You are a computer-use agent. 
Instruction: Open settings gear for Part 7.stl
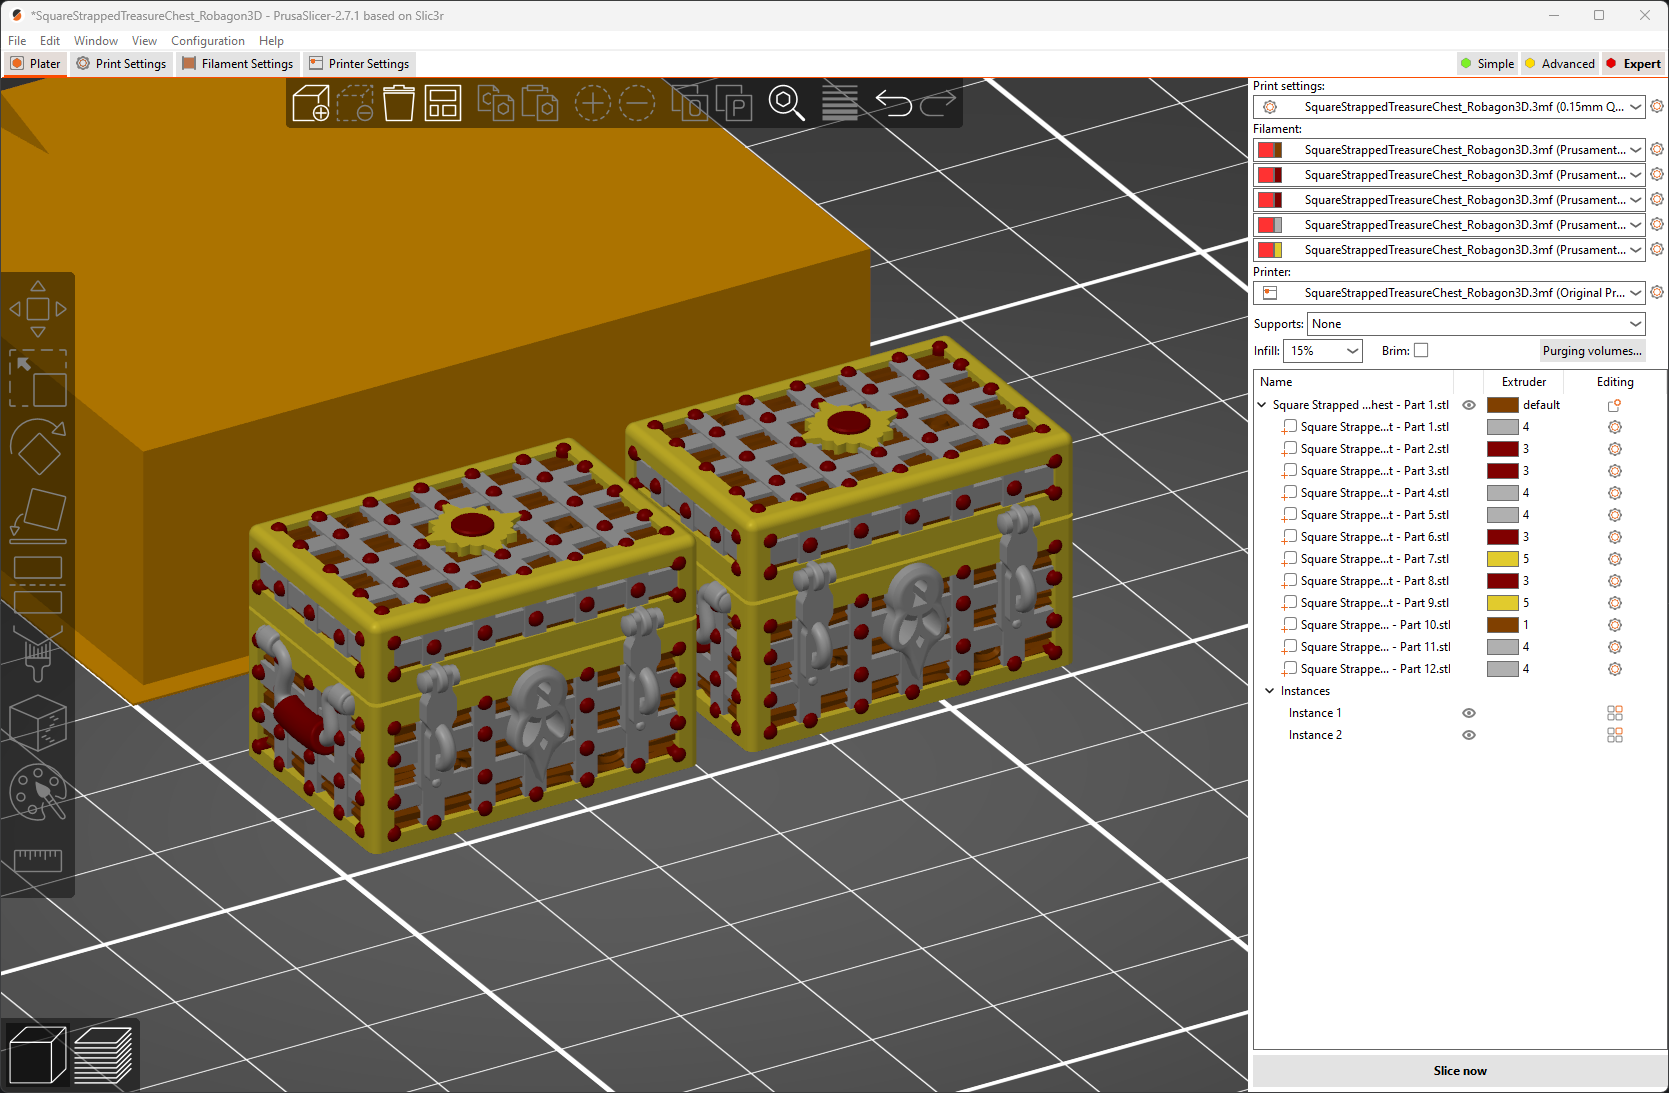click(x=1614, y=559)
